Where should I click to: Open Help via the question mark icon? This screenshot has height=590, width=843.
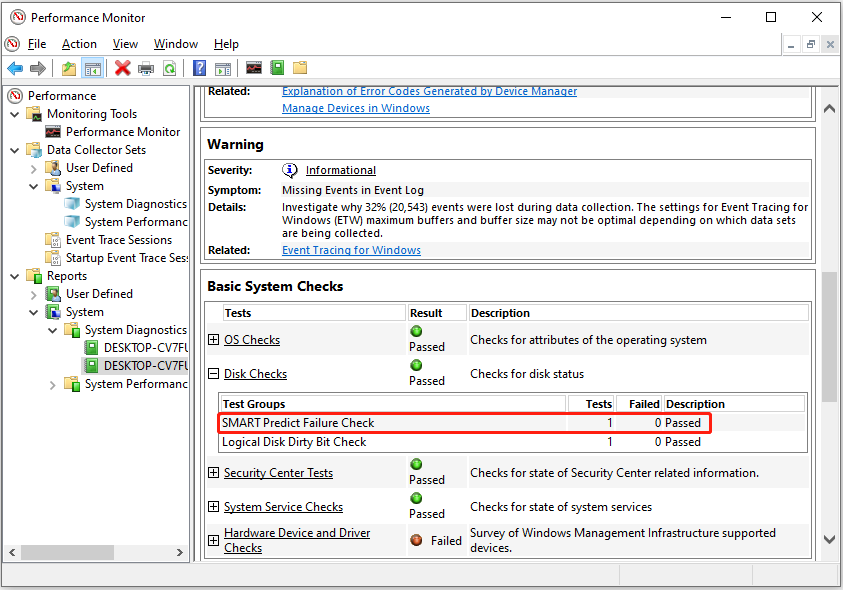tap(198, 68)
